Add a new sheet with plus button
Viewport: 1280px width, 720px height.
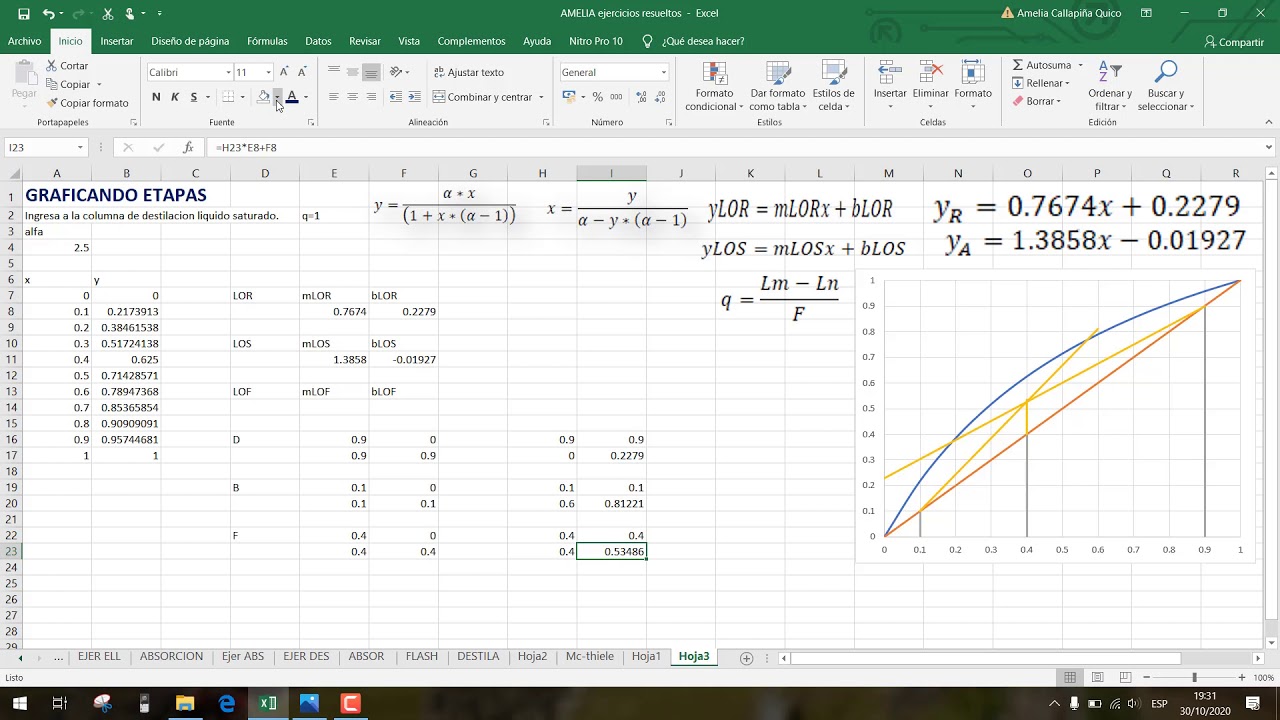pos(746,658)
